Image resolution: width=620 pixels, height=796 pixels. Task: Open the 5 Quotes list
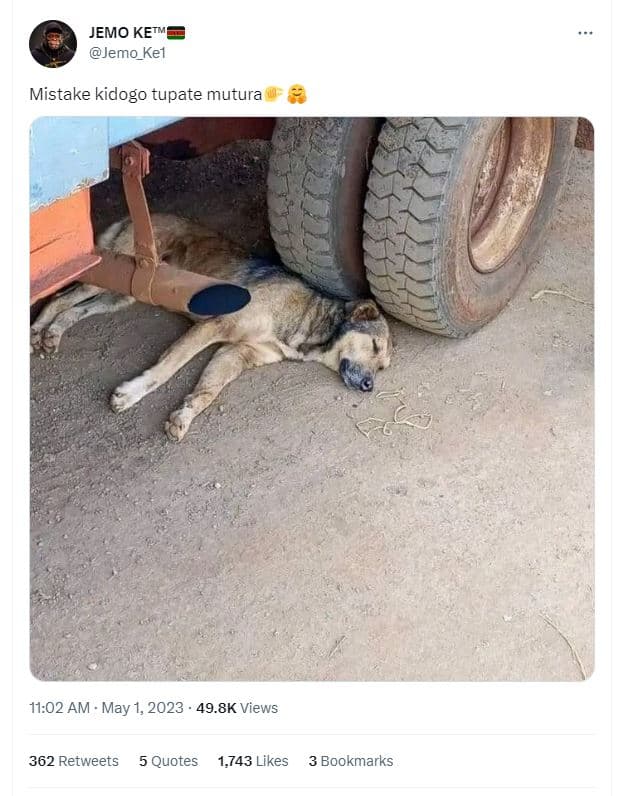point(168,761)
